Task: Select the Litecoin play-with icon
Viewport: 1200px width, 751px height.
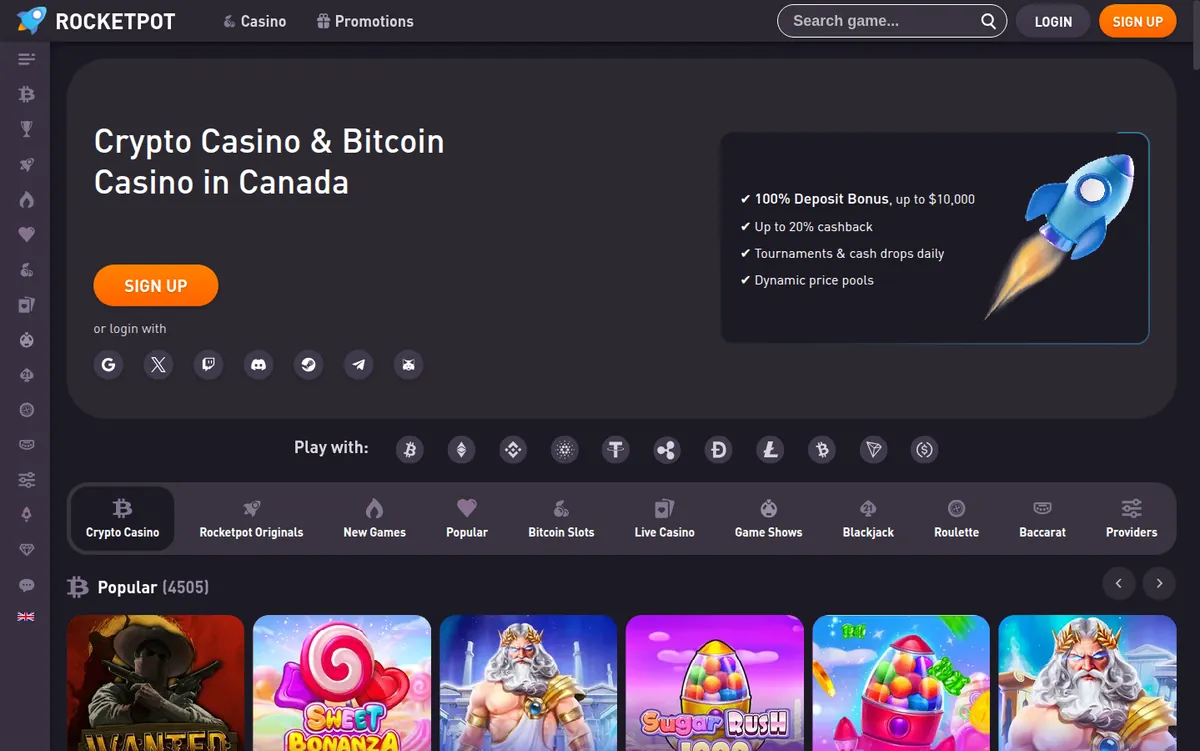Action: pos(770,450)
